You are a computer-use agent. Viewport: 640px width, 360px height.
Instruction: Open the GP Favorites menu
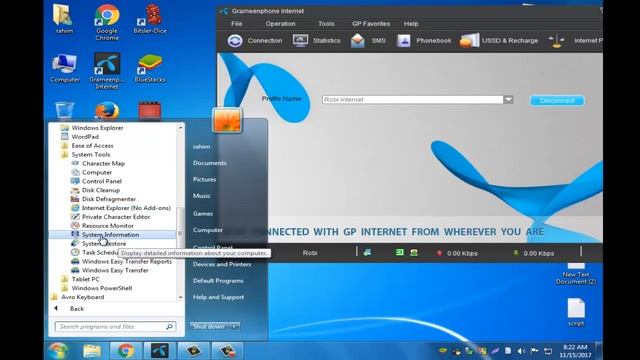click(x=371, y=24)
